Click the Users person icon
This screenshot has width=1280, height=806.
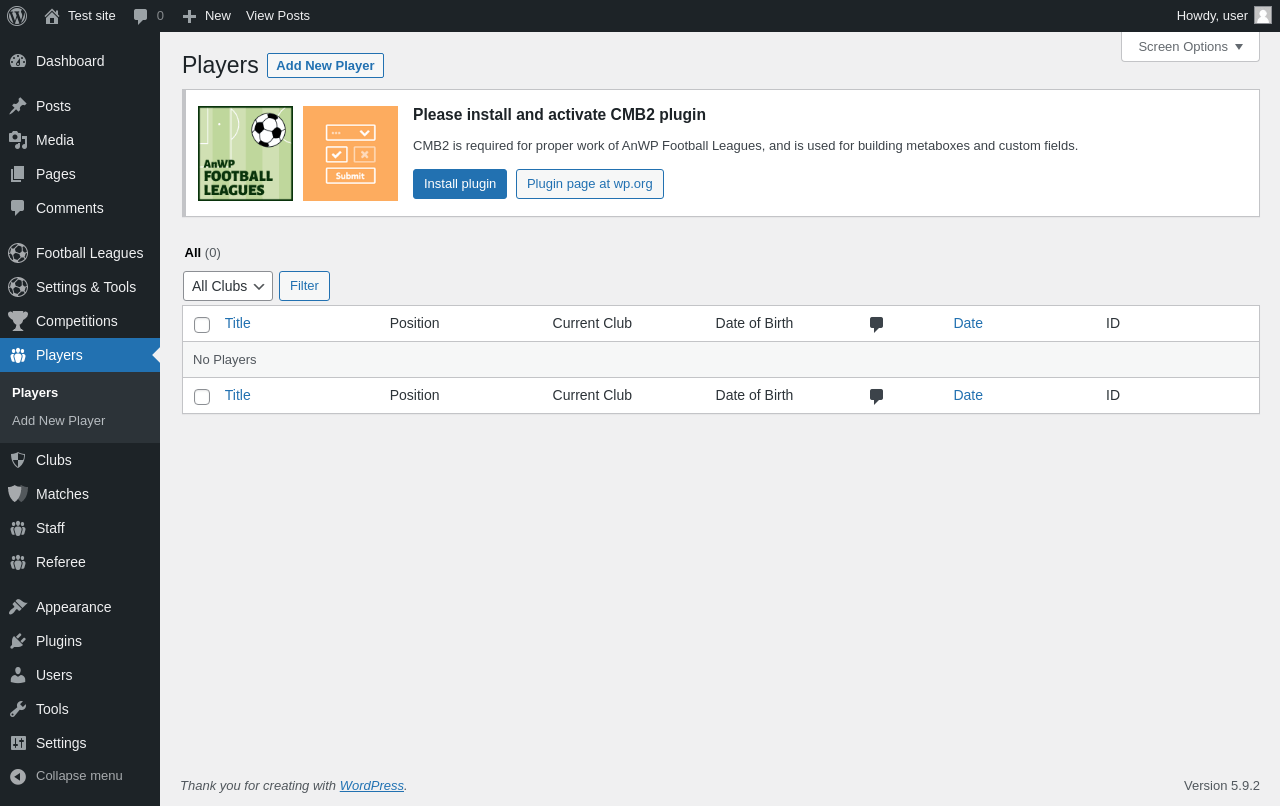(x=18, y=675)
